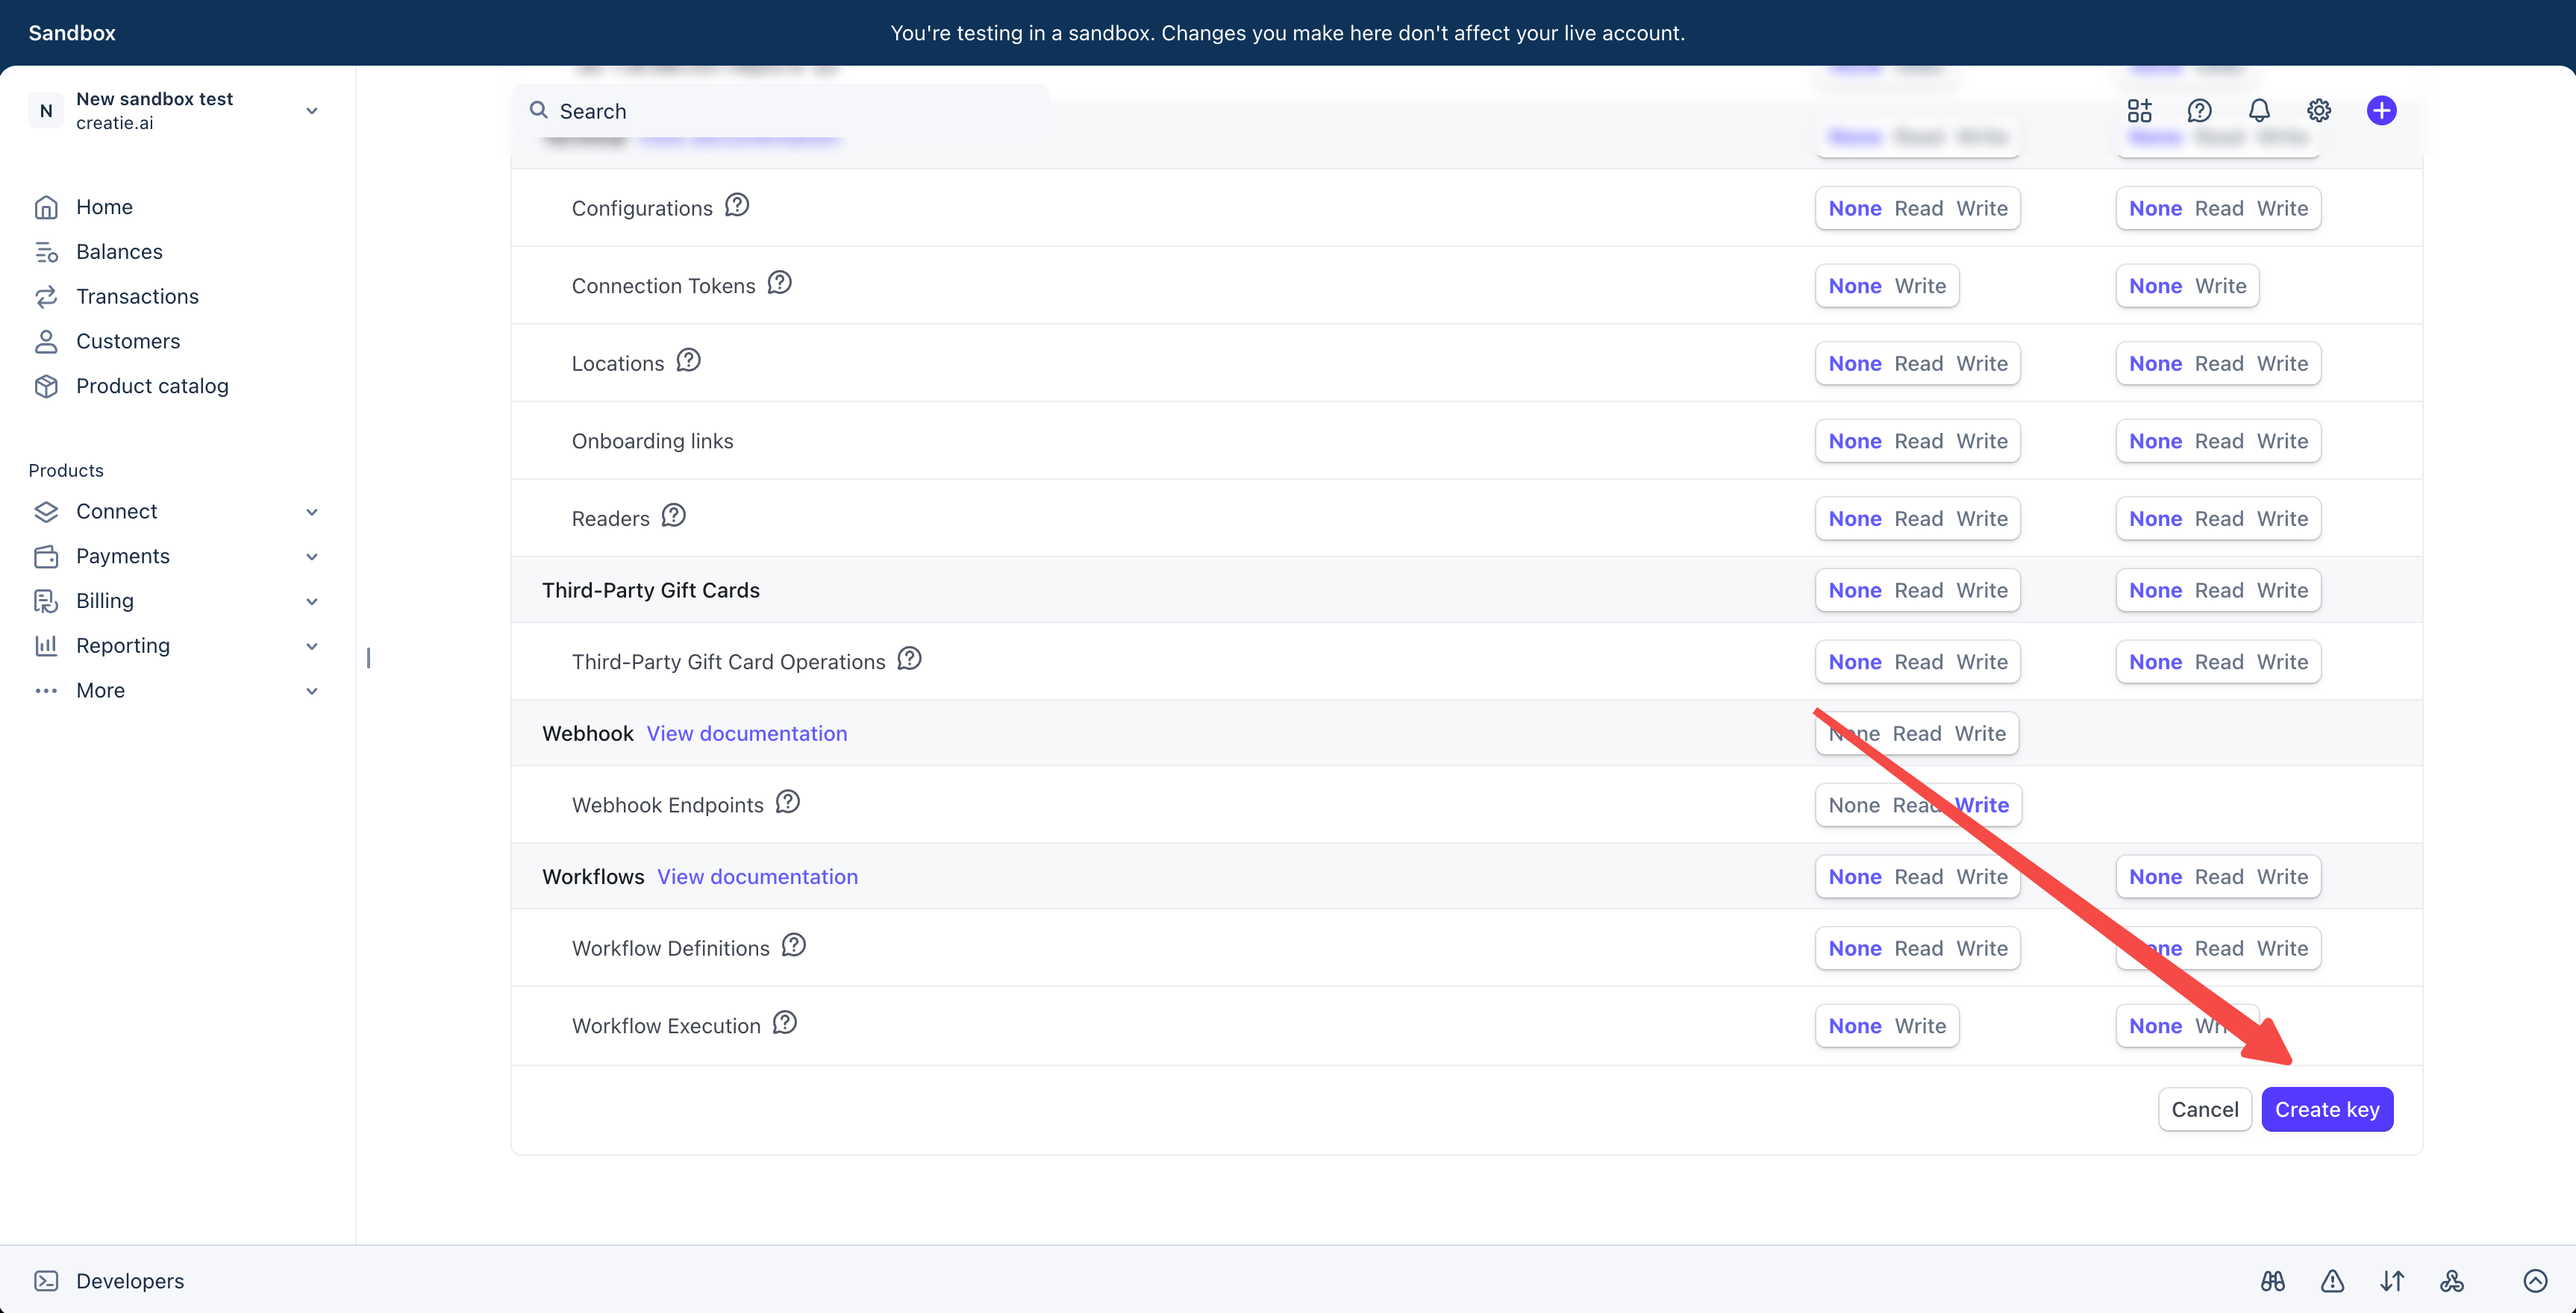Open Workflows View documentation link
Viewport: 2576px width, 1313px height.
[757, 876]
